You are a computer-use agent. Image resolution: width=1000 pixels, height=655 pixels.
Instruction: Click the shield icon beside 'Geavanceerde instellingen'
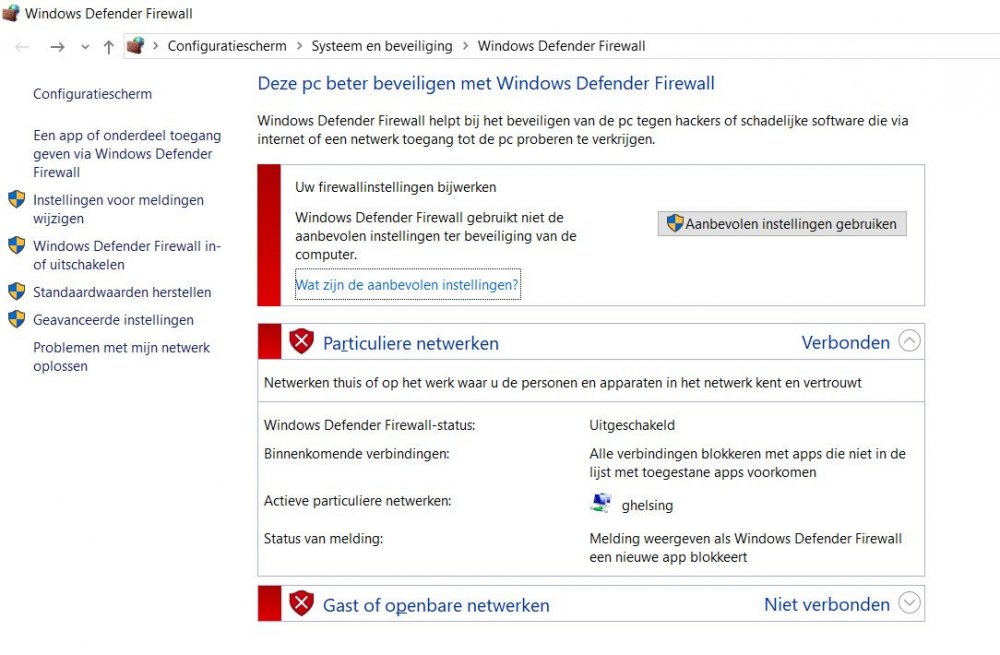(18, 319)
